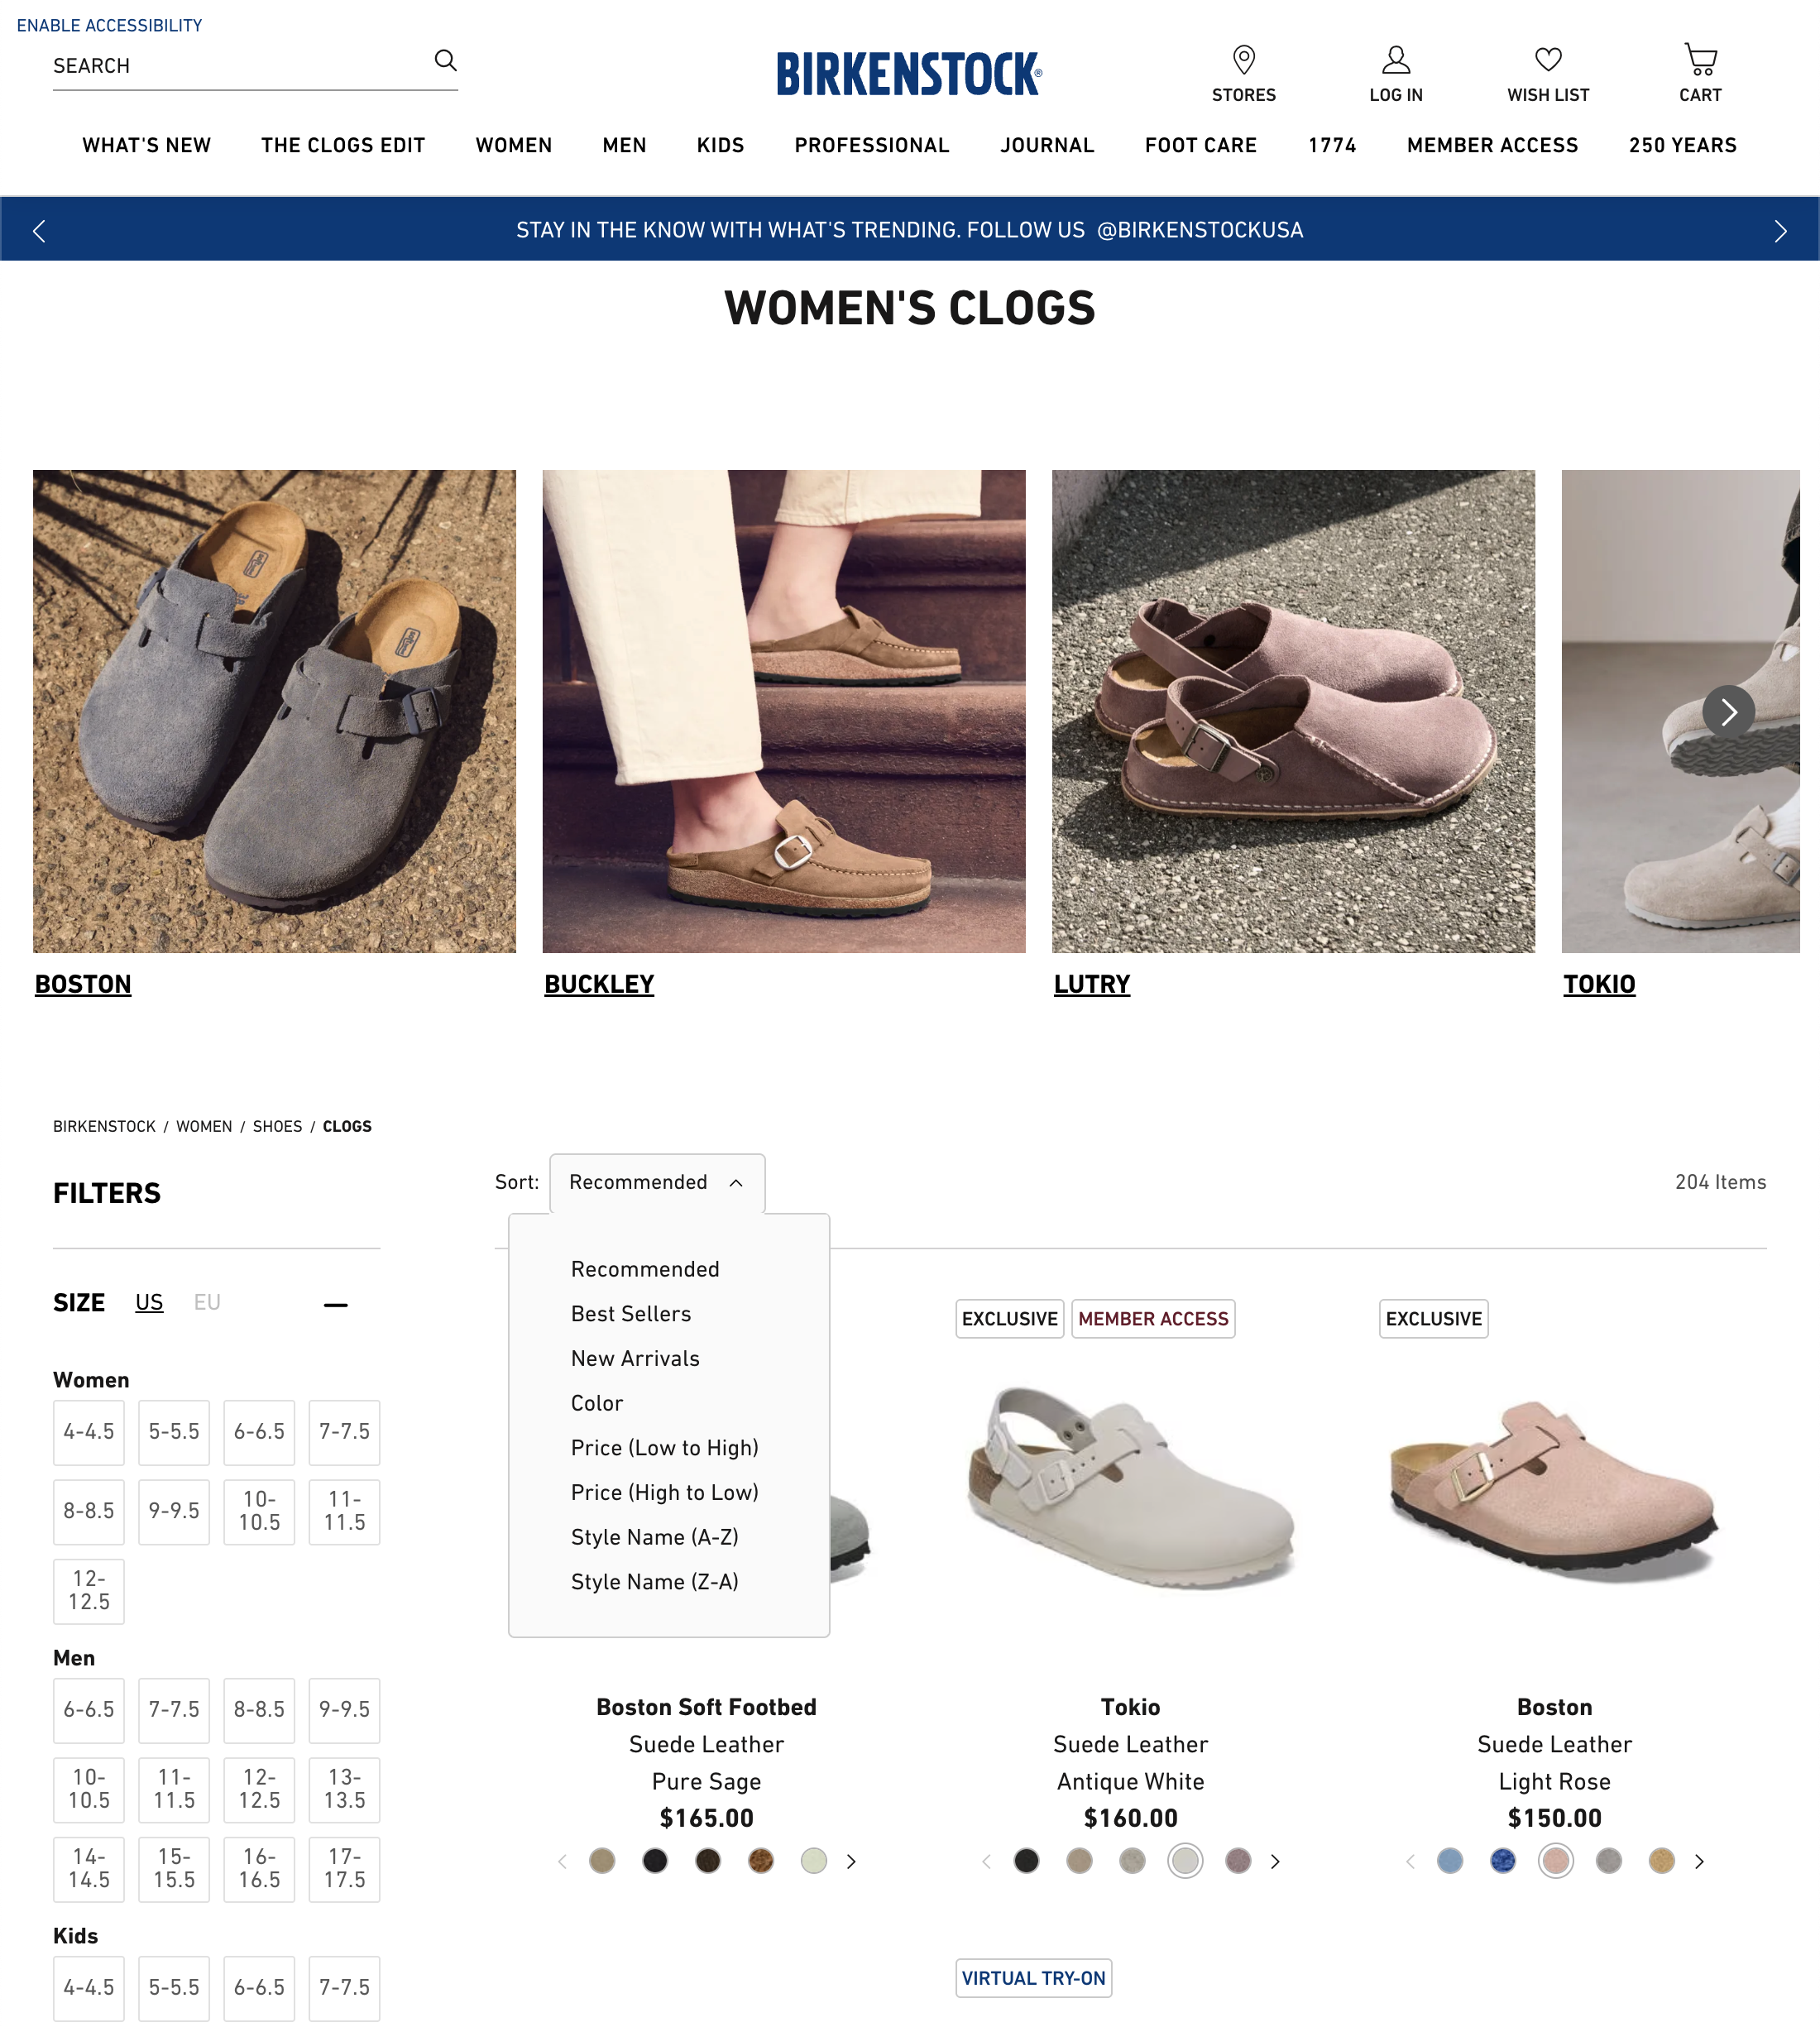Click the Virtual Try-On button
Screen dimensions: 1820x2027
click(x=1033, y=1978)
